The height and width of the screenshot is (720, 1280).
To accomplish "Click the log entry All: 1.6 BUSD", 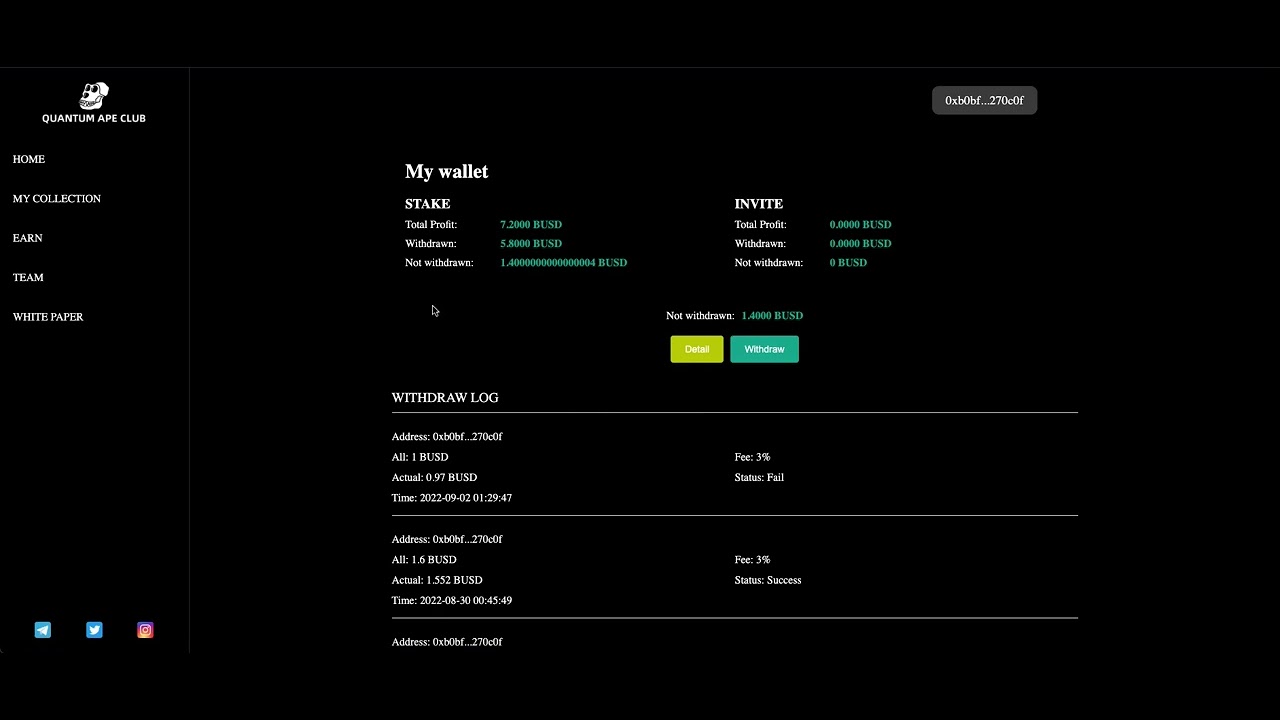I will point(424,560).
